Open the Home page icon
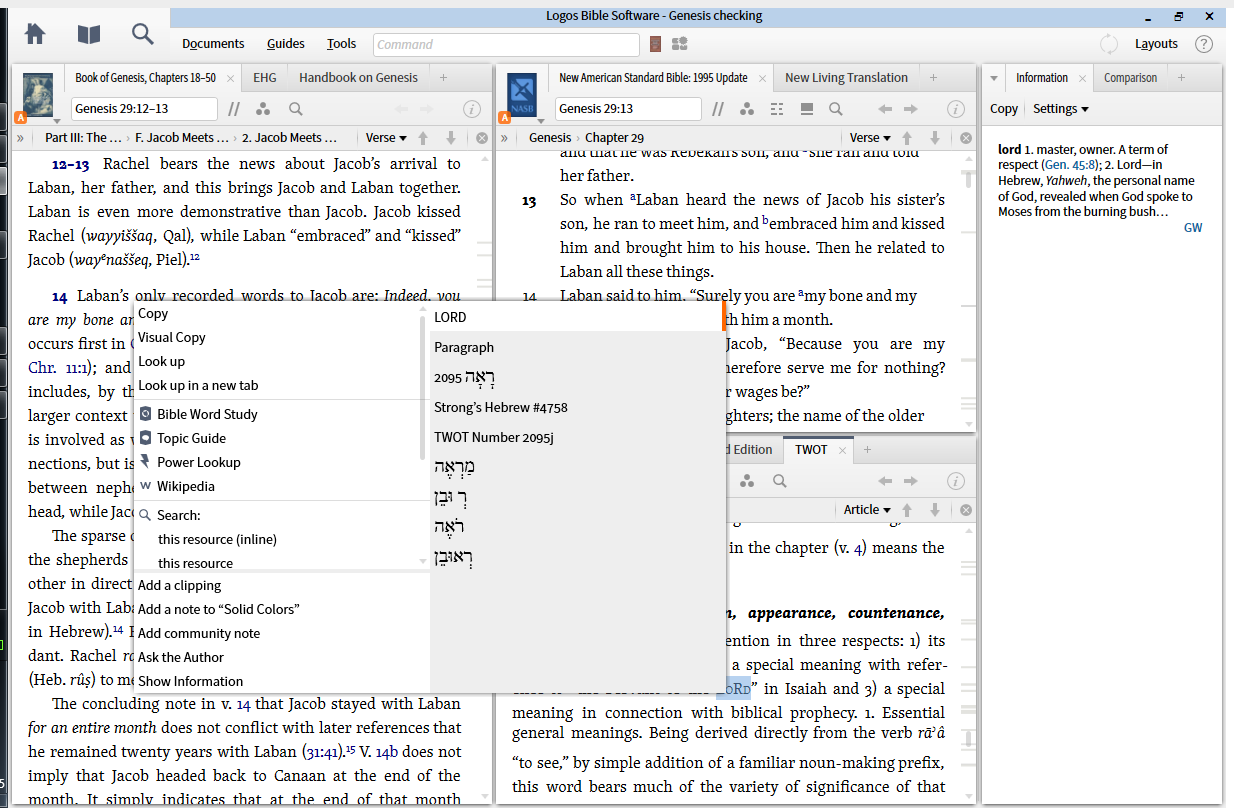1234x808 pixels. click(35, 34)
